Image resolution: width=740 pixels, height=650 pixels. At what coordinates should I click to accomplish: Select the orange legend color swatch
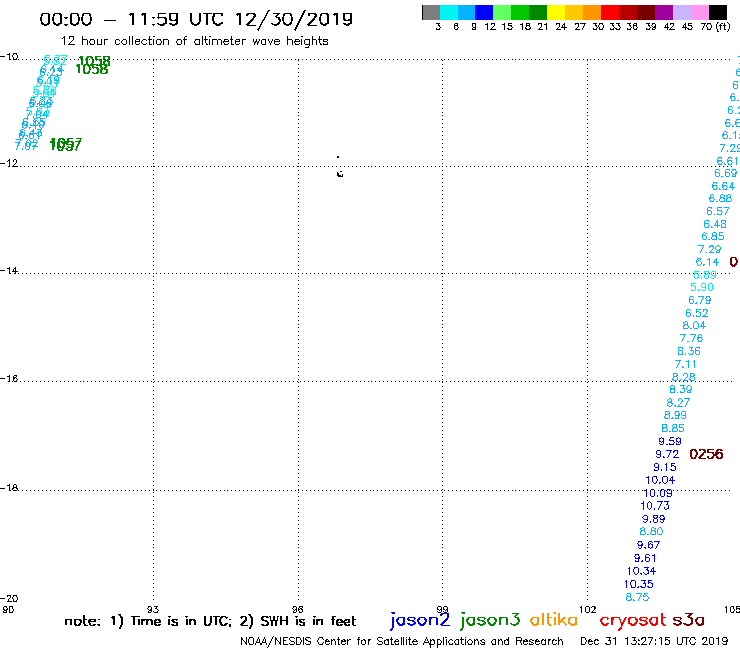(592, 13)
